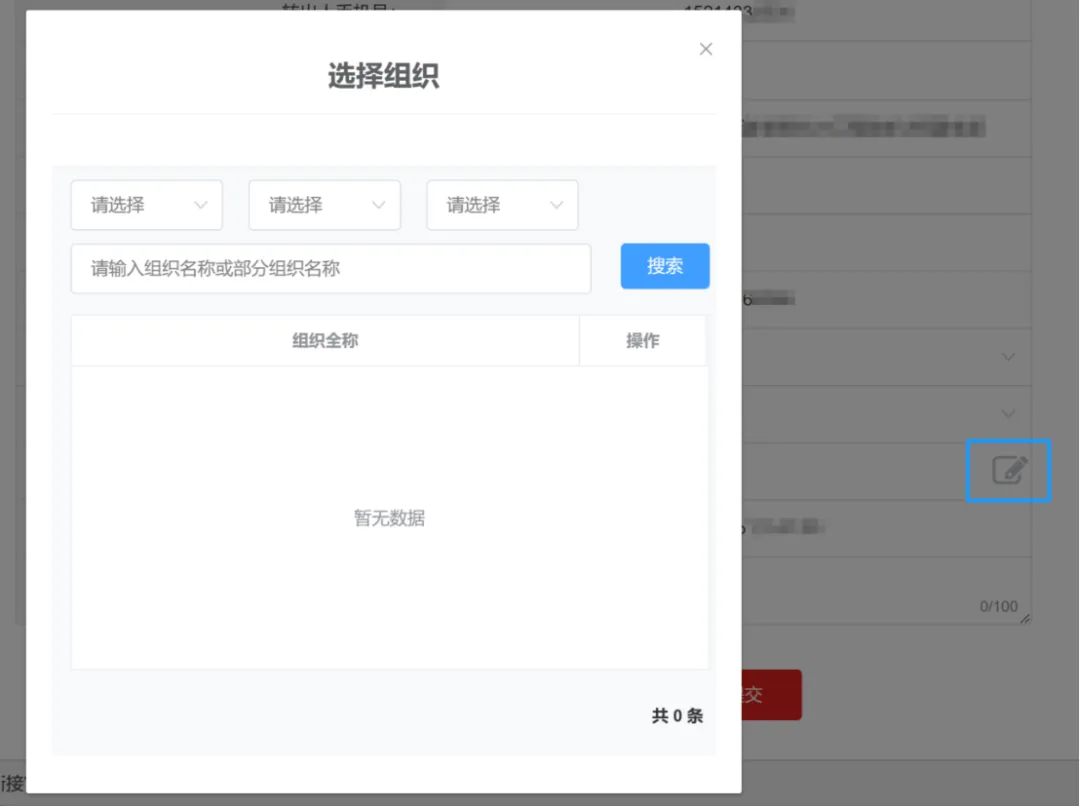Open the first 请选择 dropdown
Screen dimensions: 1080x807
146,205
